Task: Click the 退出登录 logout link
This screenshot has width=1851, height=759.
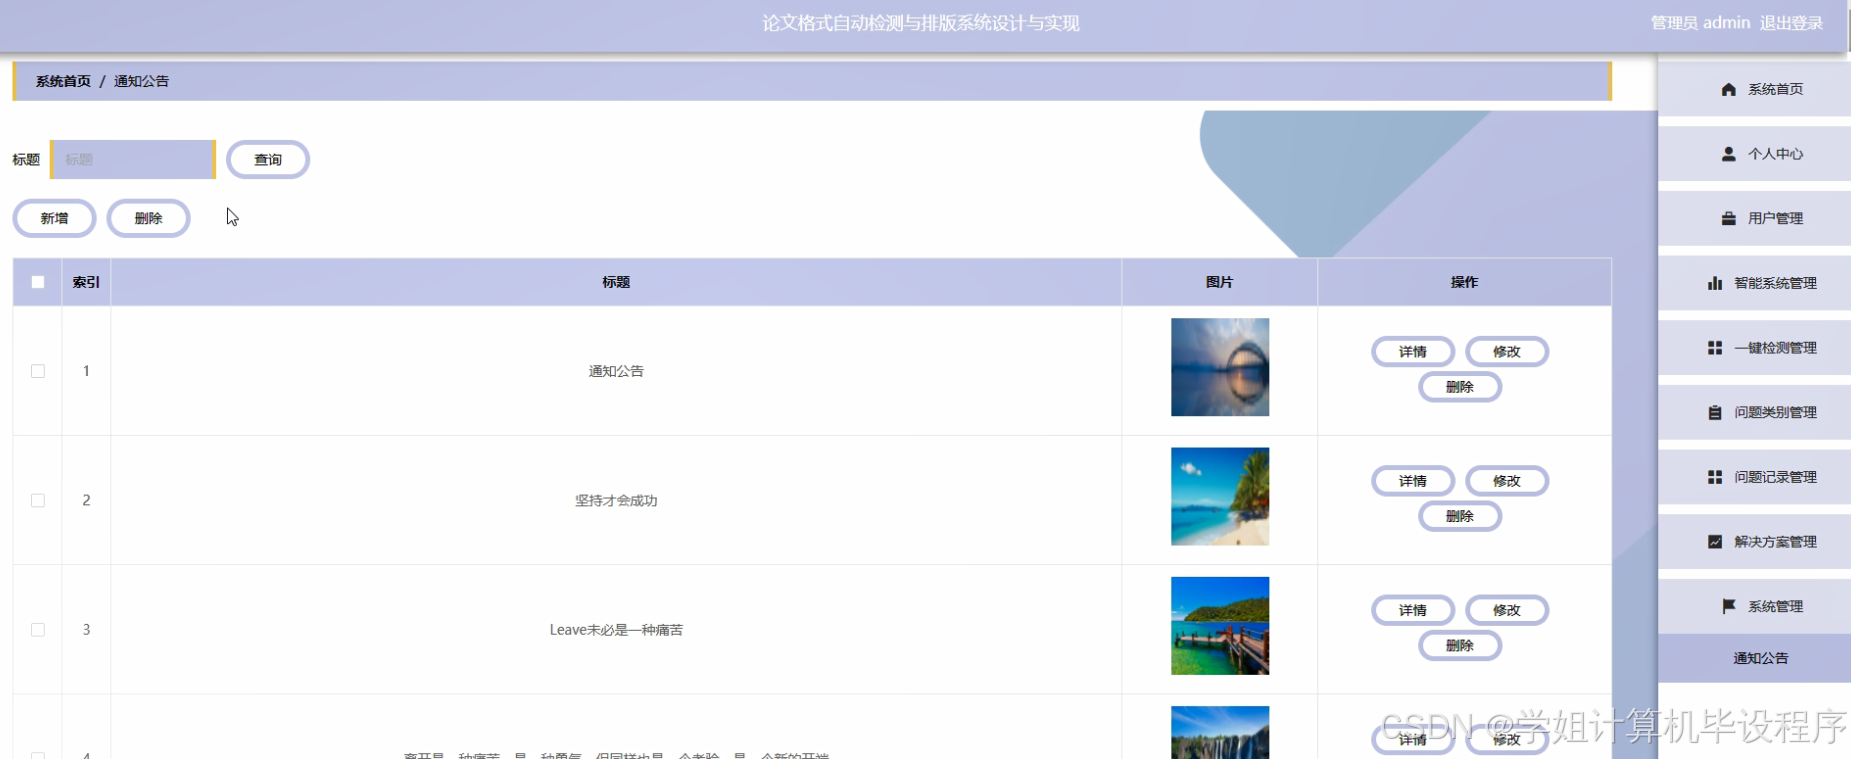Action: (x=1791, y=23)
